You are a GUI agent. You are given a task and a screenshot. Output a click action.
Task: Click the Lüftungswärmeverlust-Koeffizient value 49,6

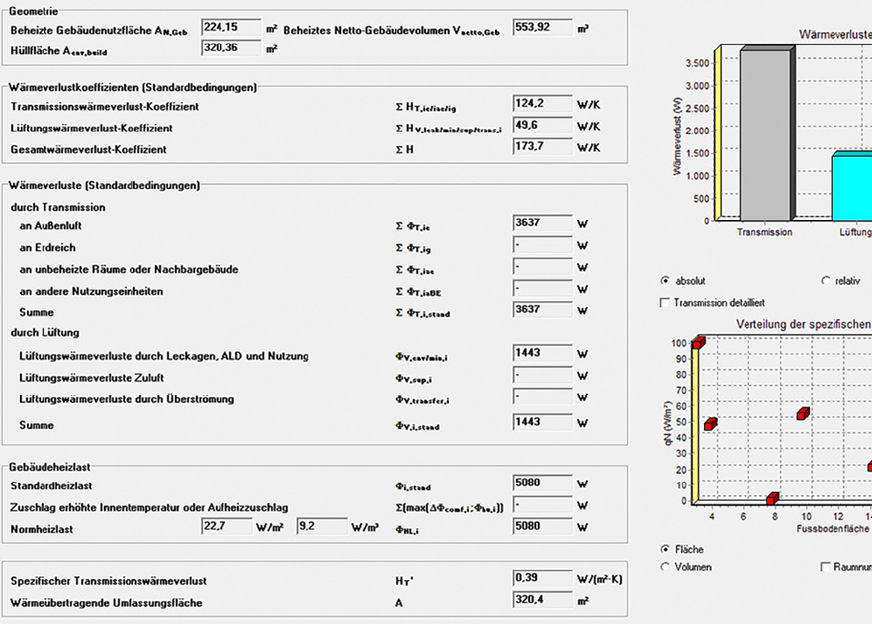tap(542, 126)
